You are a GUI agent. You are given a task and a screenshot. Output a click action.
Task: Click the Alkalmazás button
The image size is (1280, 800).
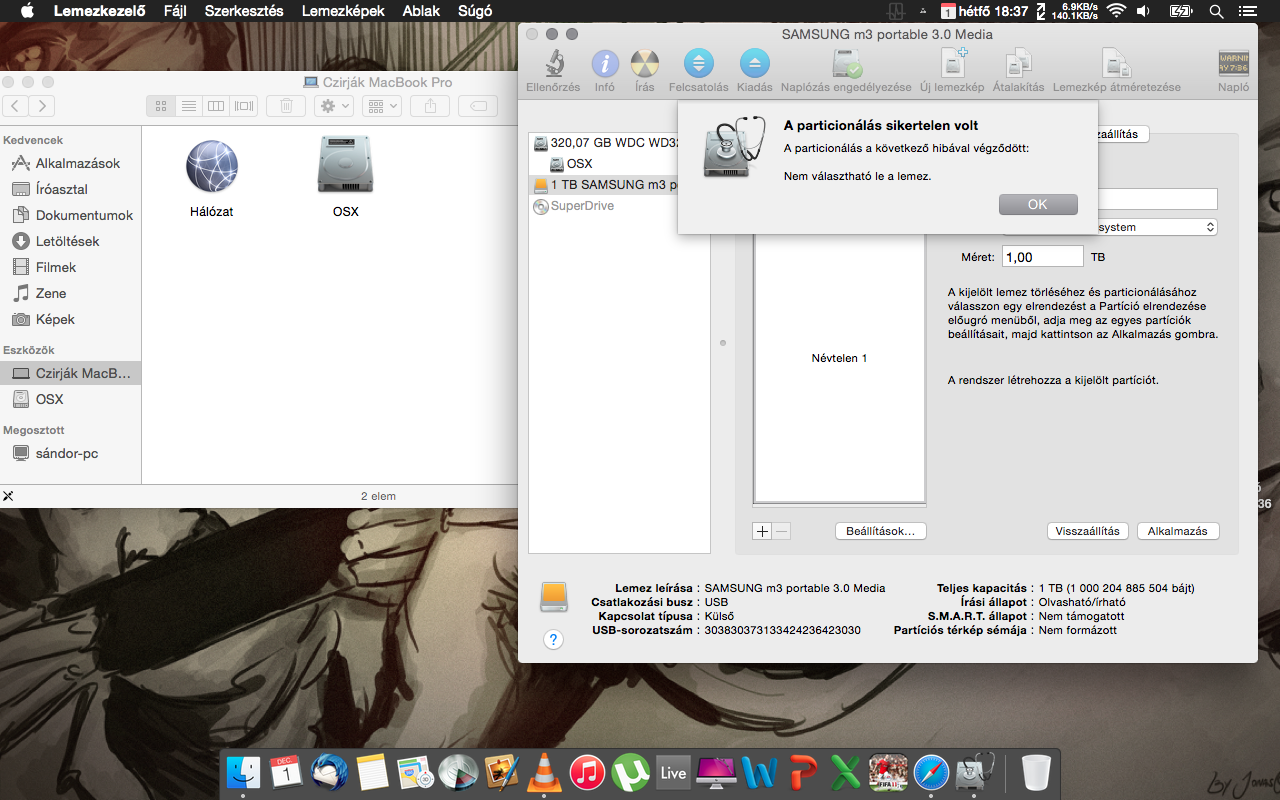pyautogui.click(x=1178, y=531)
